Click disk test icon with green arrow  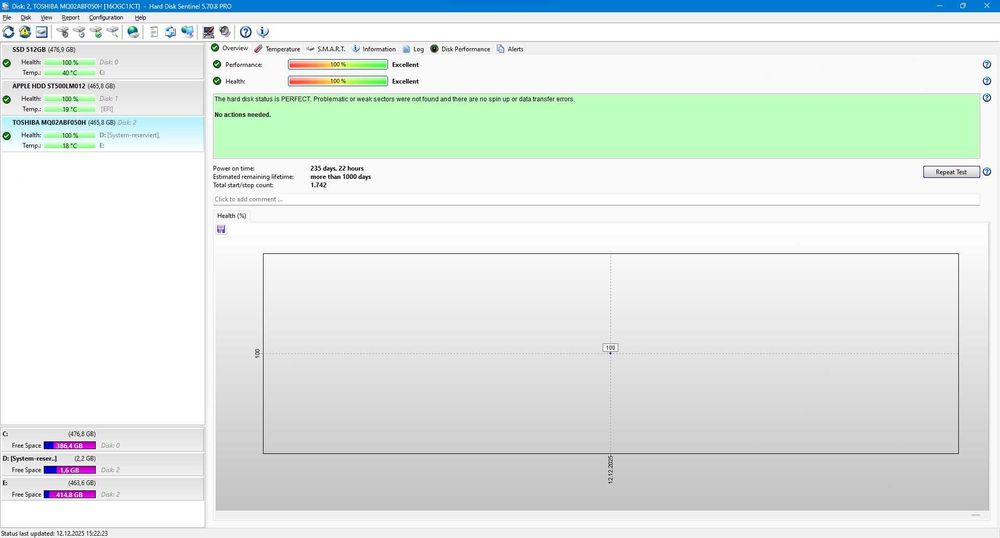pyautogui.click(x=96, y=32)
